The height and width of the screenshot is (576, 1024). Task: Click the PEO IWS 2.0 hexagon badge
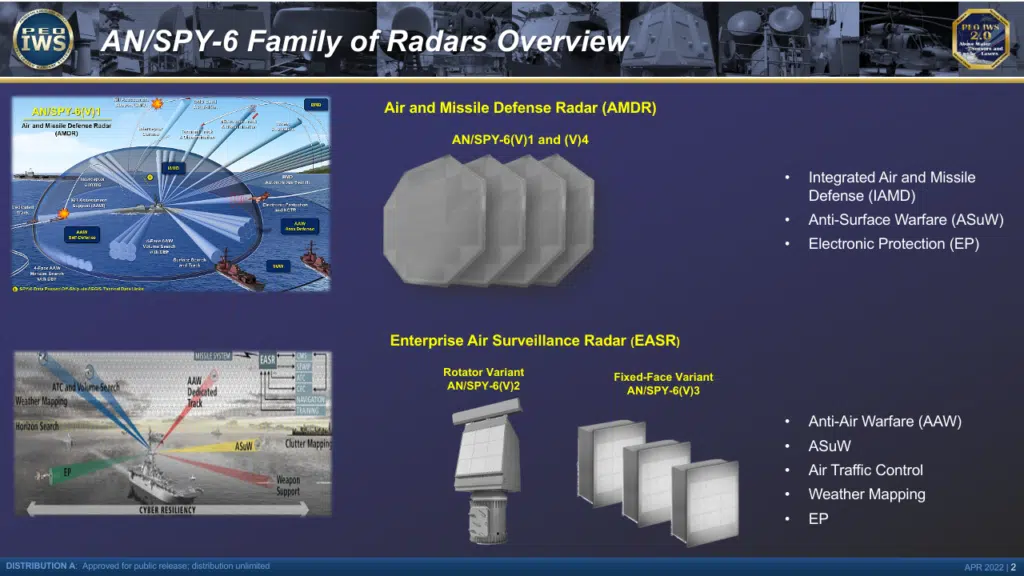point(980,39)
